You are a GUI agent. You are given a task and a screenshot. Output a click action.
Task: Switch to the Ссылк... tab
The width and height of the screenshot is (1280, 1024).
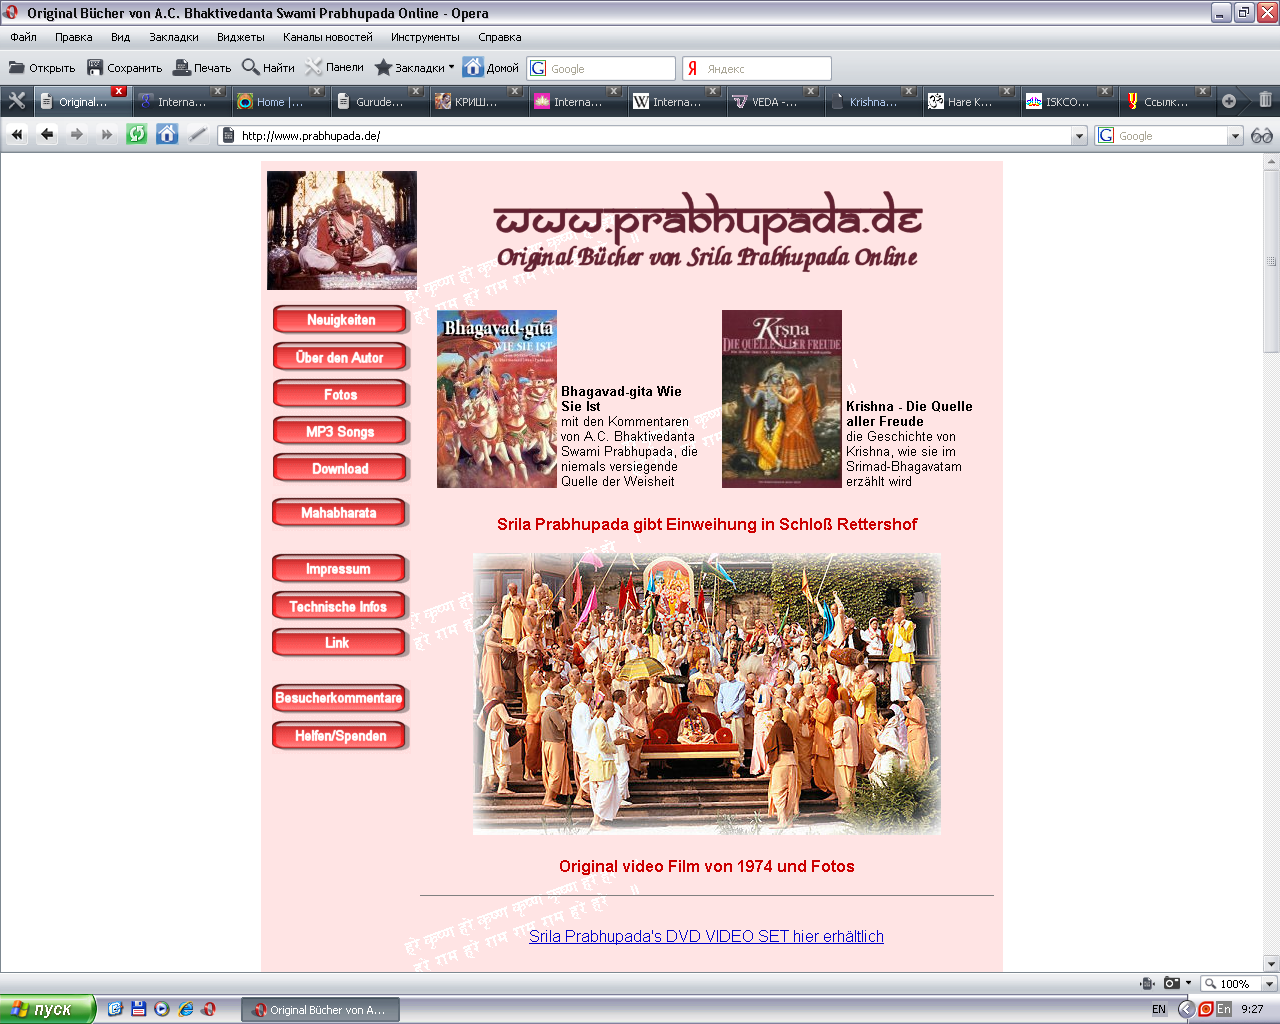click(1166, 101)
